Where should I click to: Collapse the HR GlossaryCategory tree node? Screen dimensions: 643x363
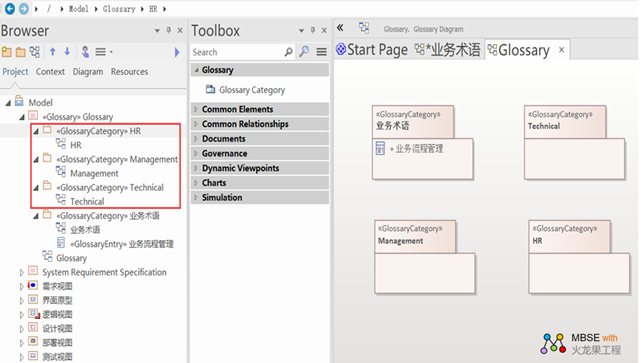(36, 131)
